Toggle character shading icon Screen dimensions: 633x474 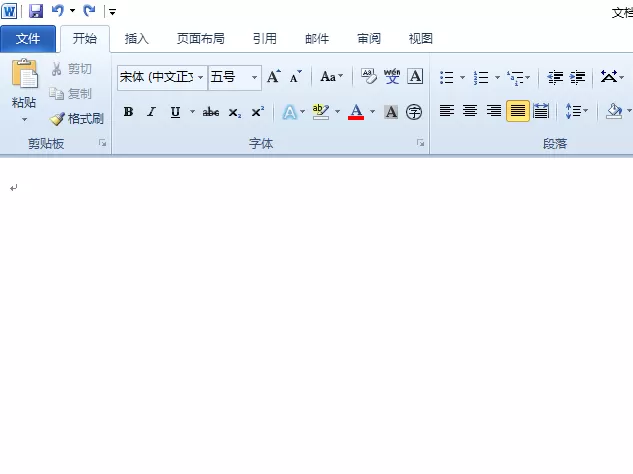(x=391, y=112)
